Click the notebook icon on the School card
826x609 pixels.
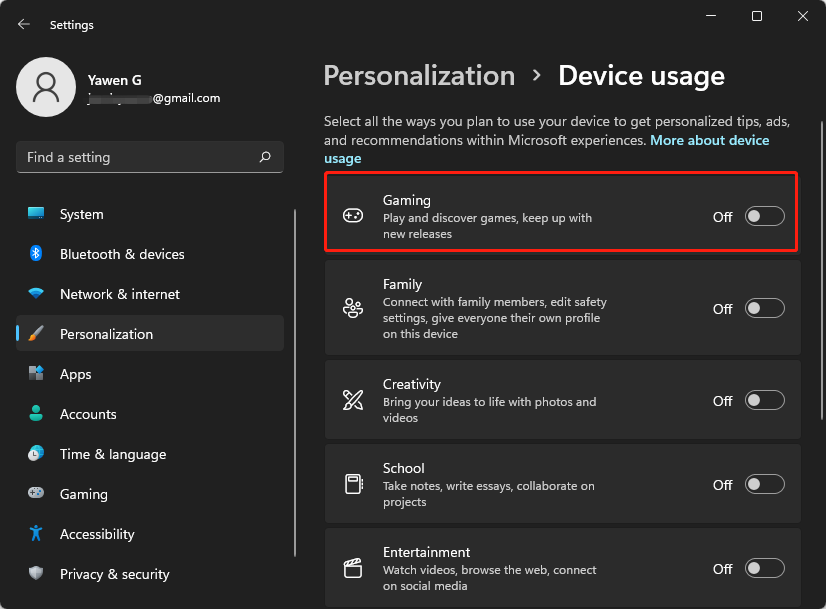pyautogui.click(x=353, y=484)
